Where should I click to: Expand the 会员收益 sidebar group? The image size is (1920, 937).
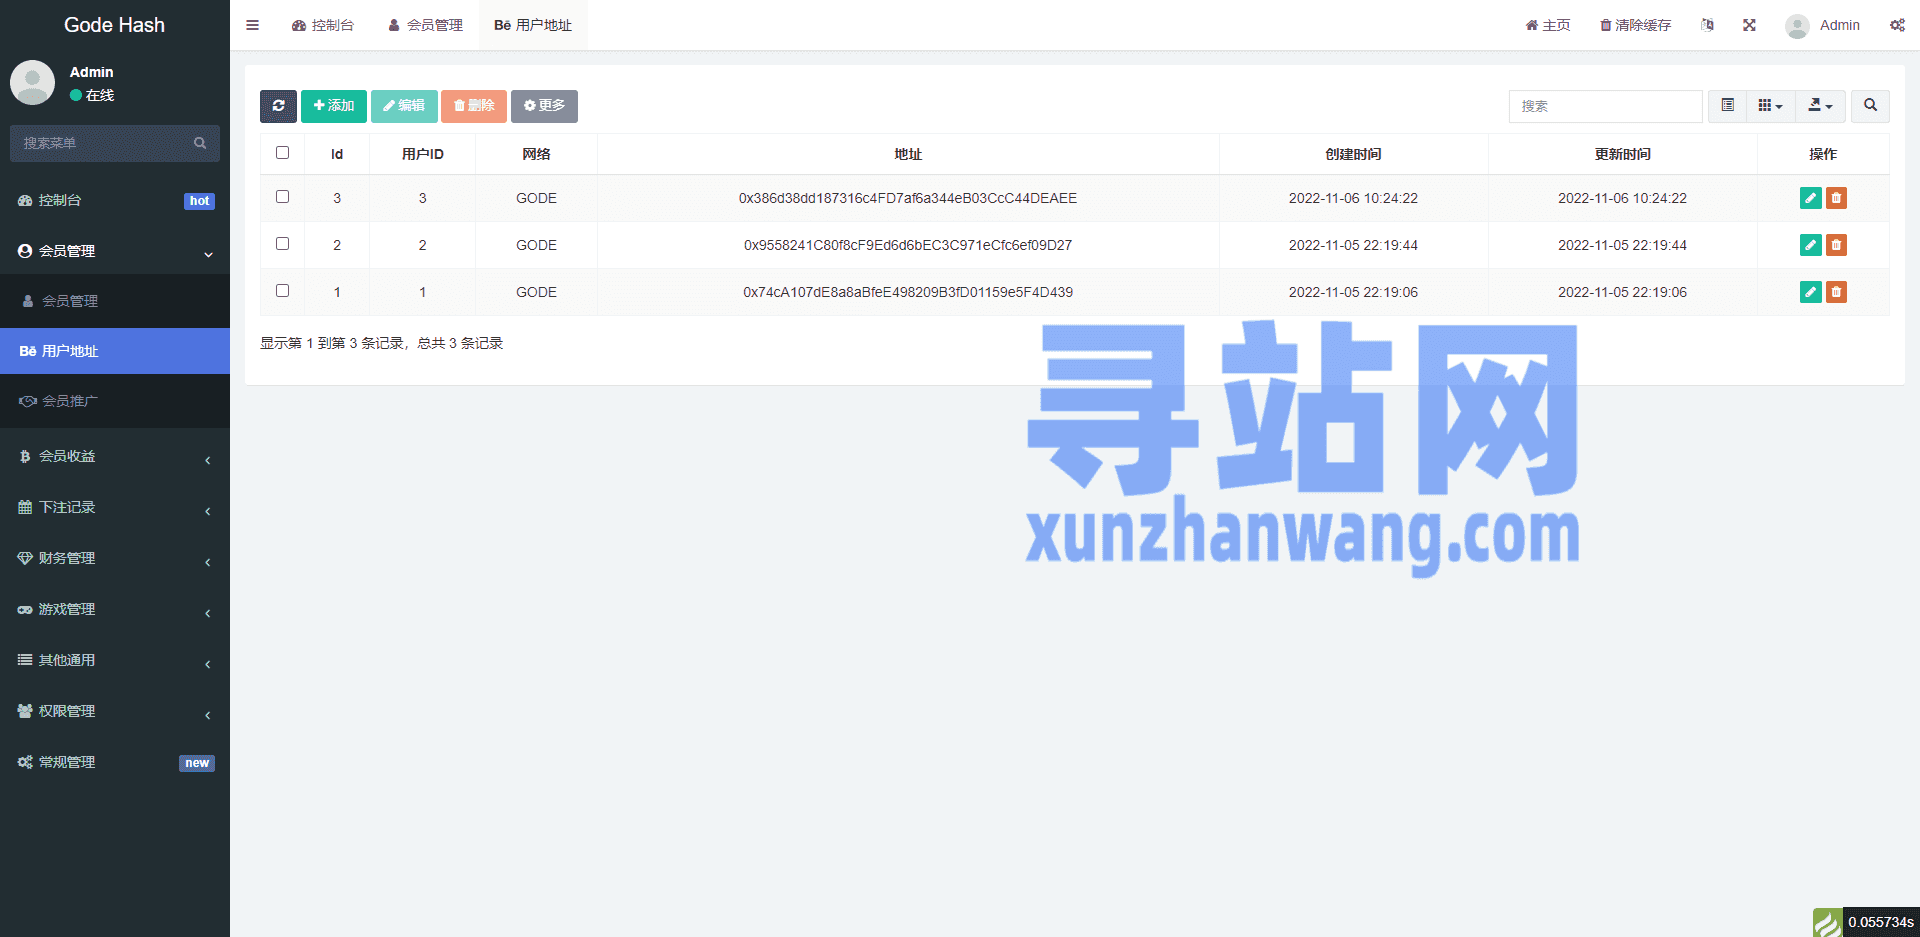(x=115, y=456)
